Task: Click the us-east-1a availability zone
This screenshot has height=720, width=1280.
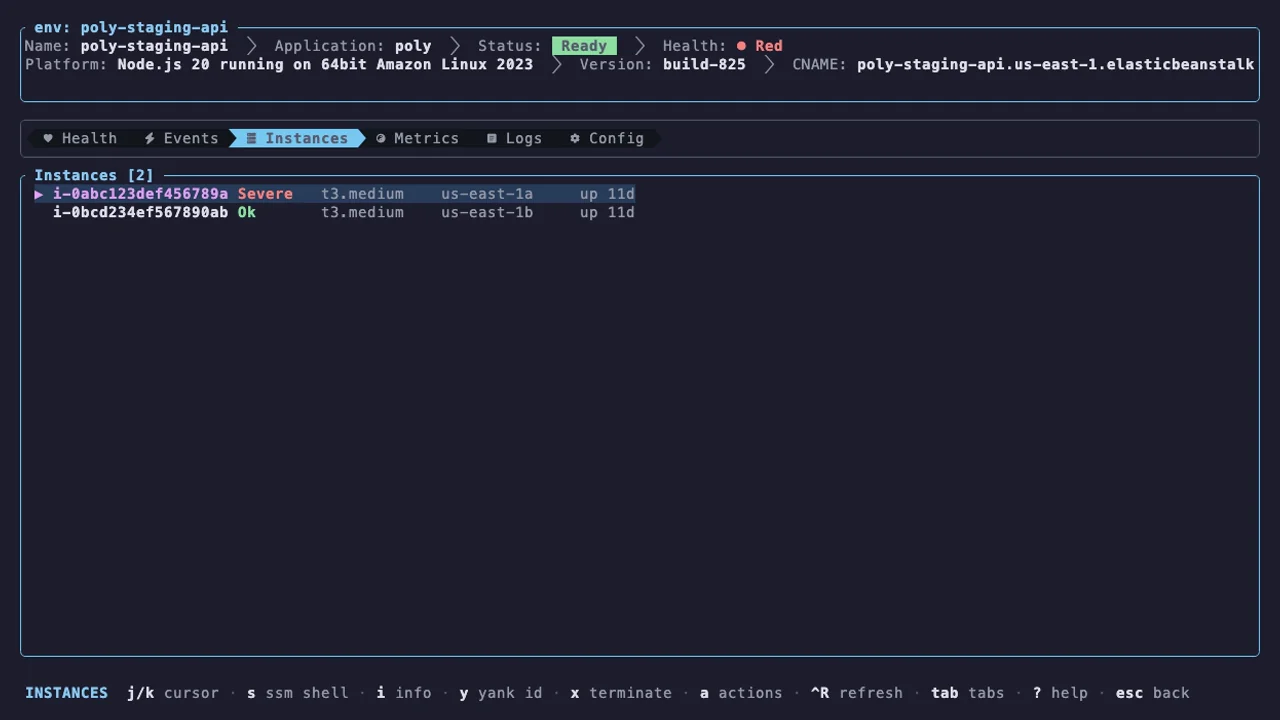Action: [487, 194]
